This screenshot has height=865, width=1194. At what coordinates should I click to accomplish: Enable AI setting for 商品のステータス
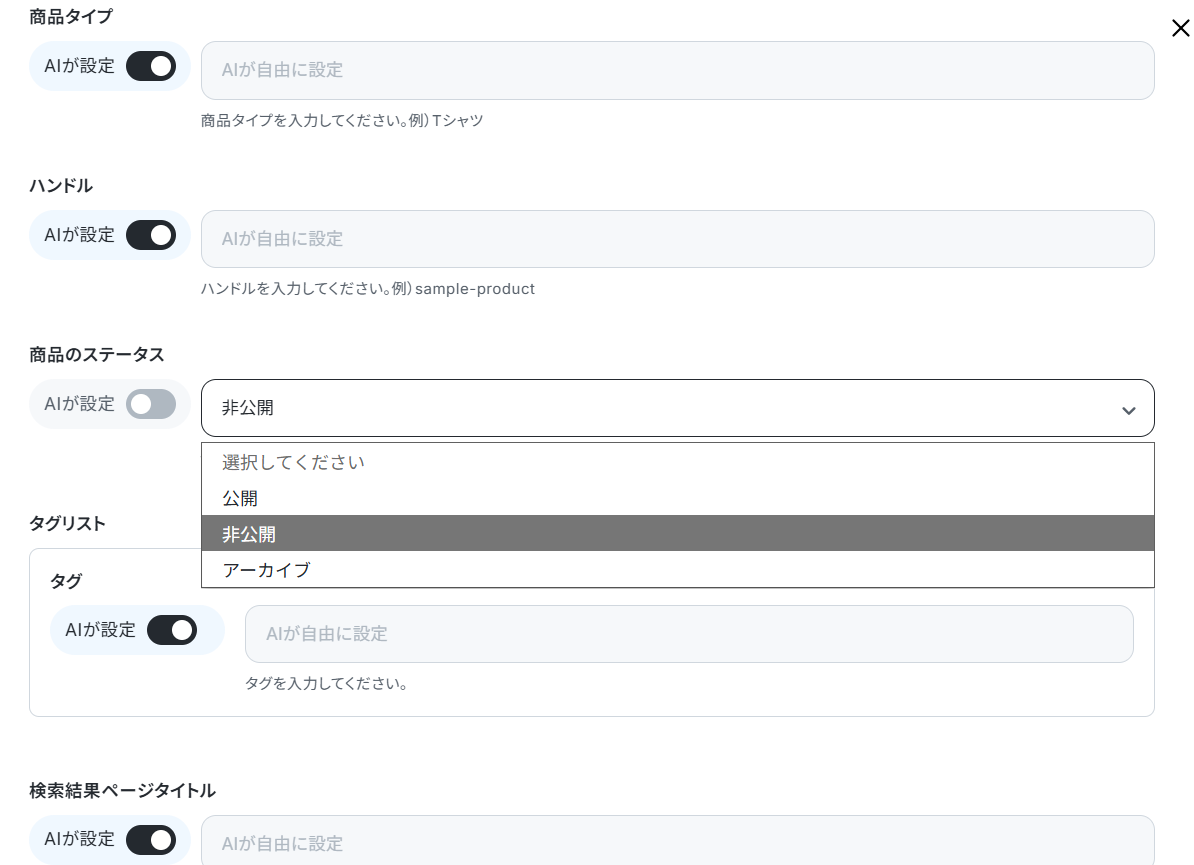(151, 404)
